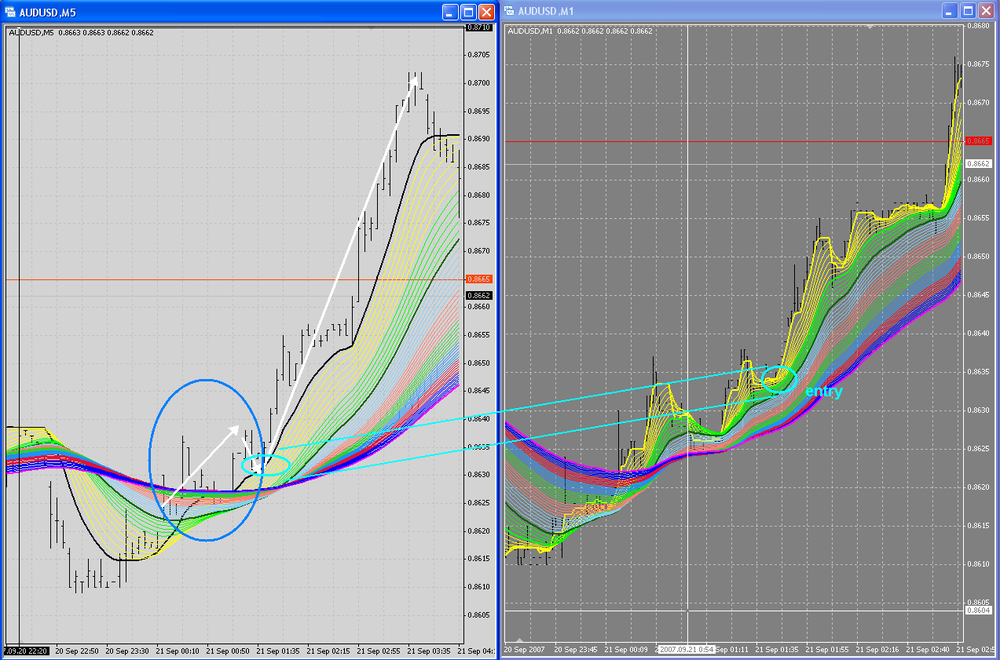Click the 21 Sep 01:55 time label in M1 chart

(x=828, y=650)
